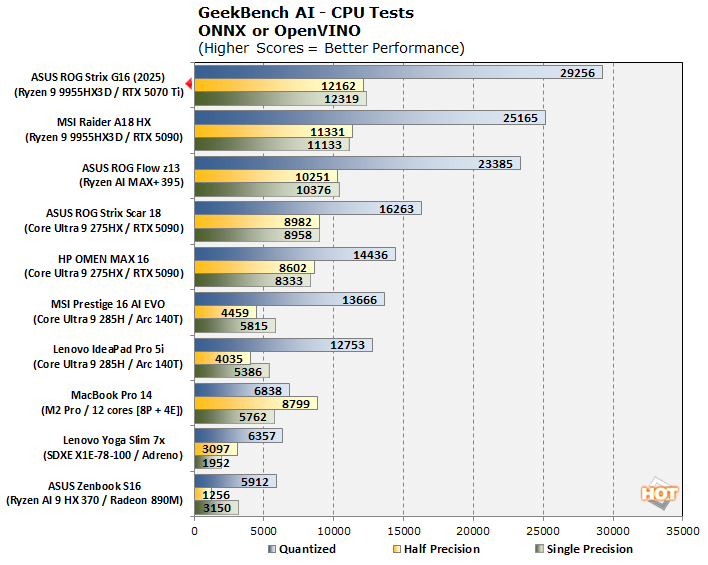This screenshot has width=708, height=565.
Task: Click the 4459 MSI Prestige value
Action: click(235, 313)
